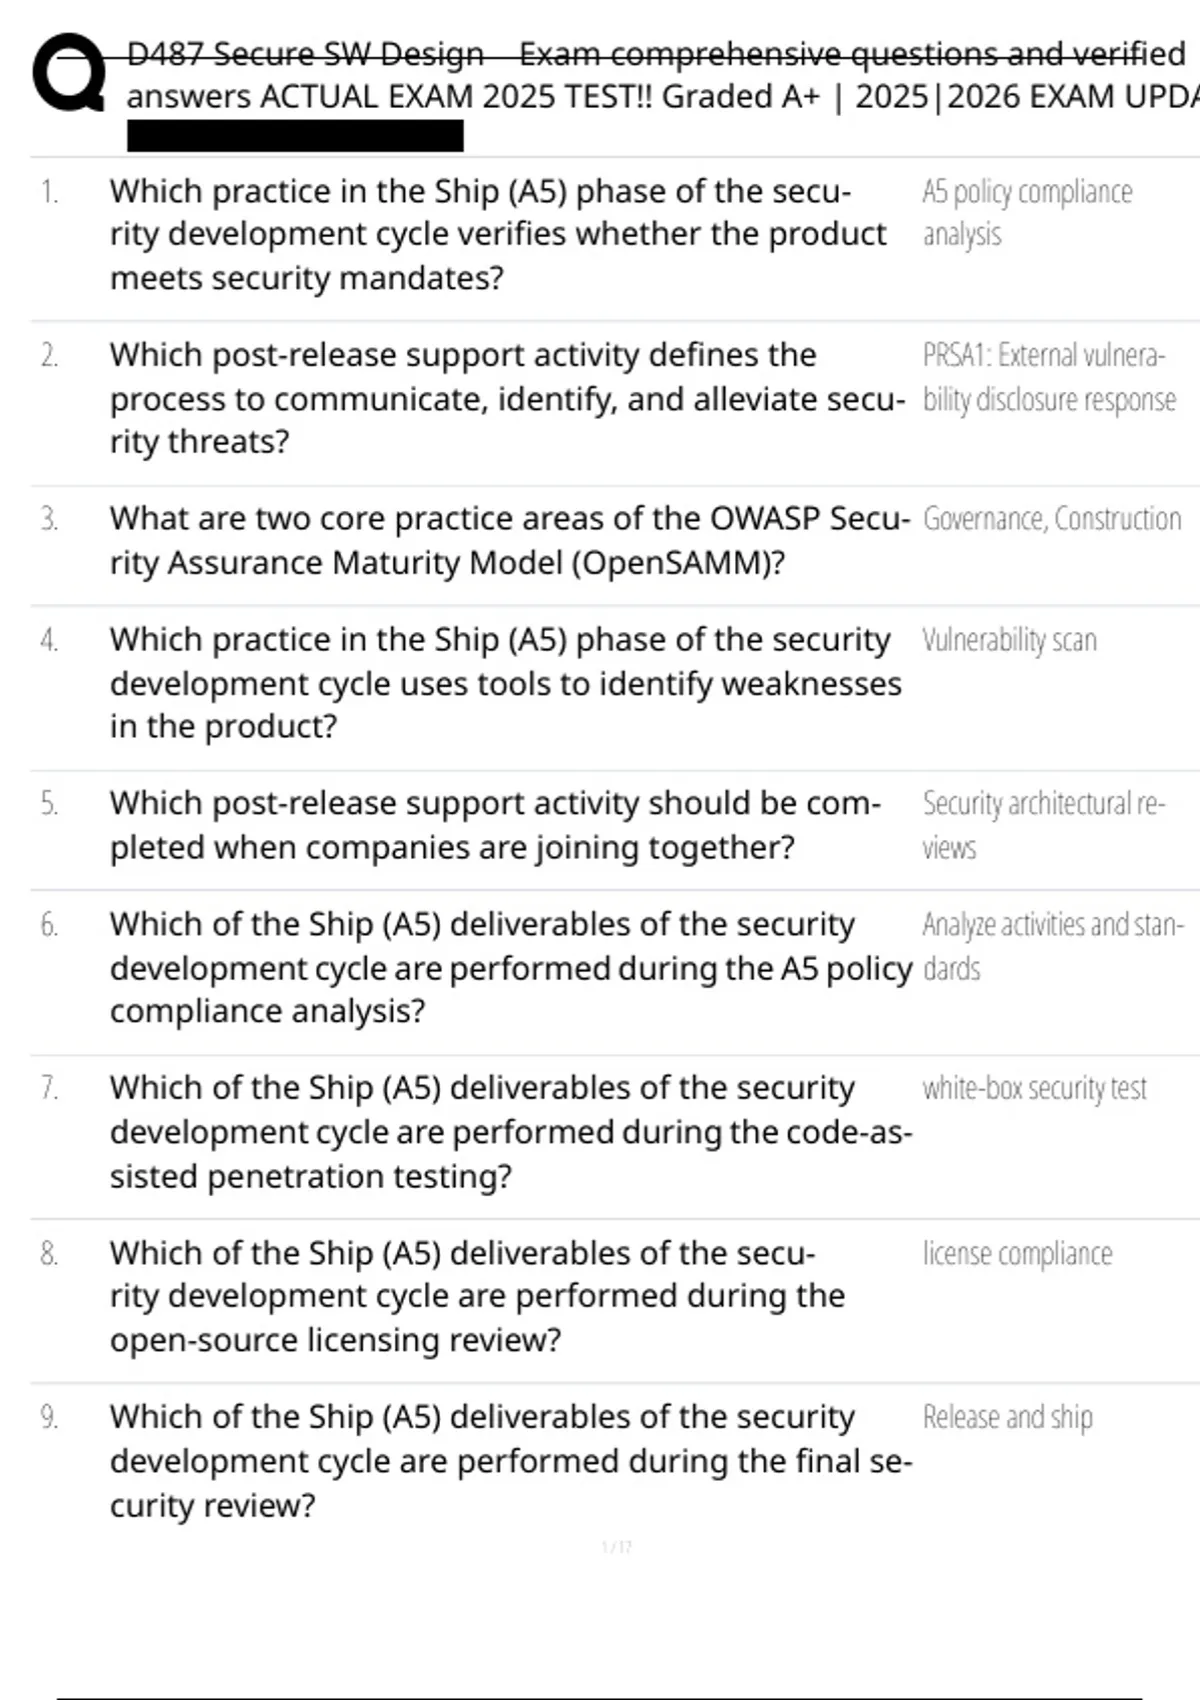Click the Q logo icon at top
The image size is (1200, 1700).
tap(68, 73)
